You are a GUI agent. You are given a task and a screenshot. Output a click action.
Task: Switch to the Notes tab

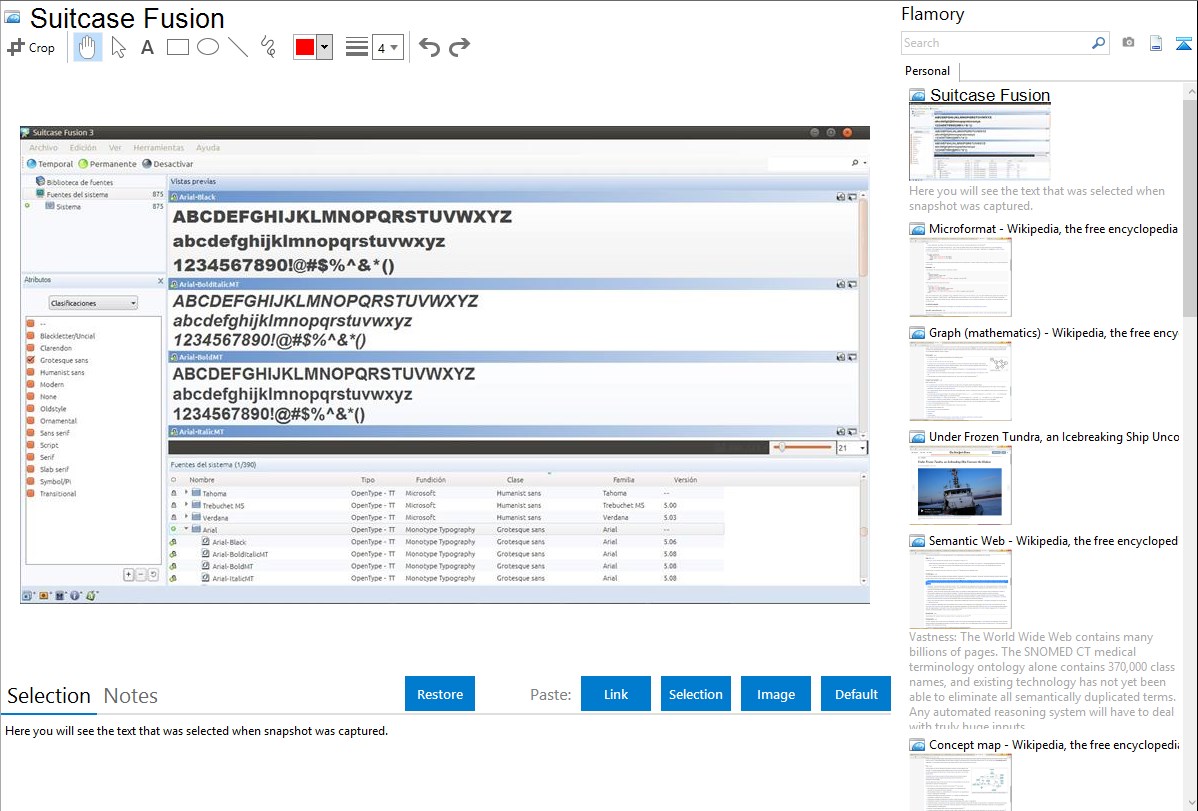[x=131, y=696]
